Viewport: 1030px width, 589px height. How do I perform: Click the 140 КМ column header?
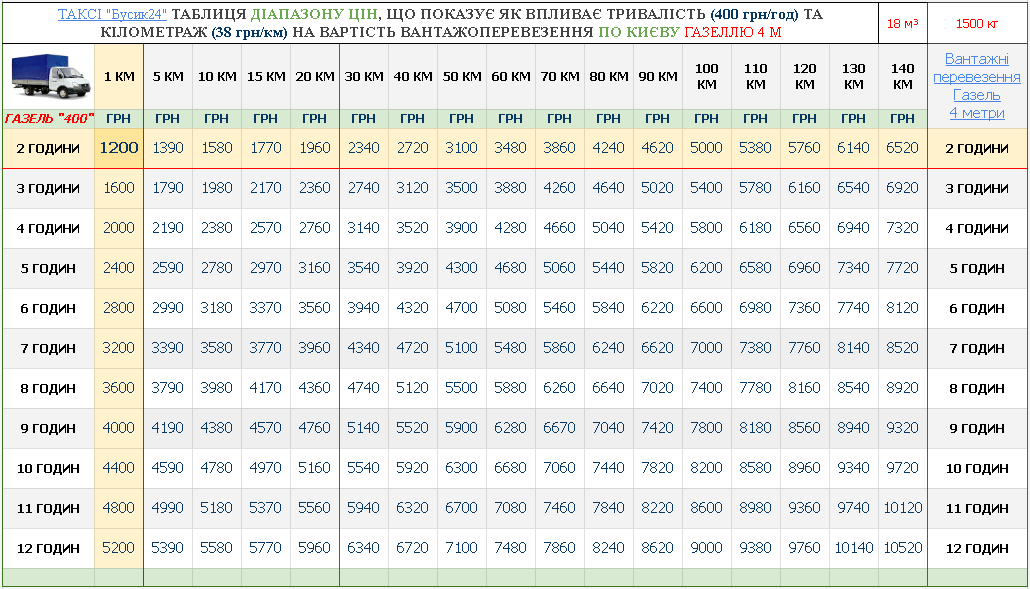902,77
